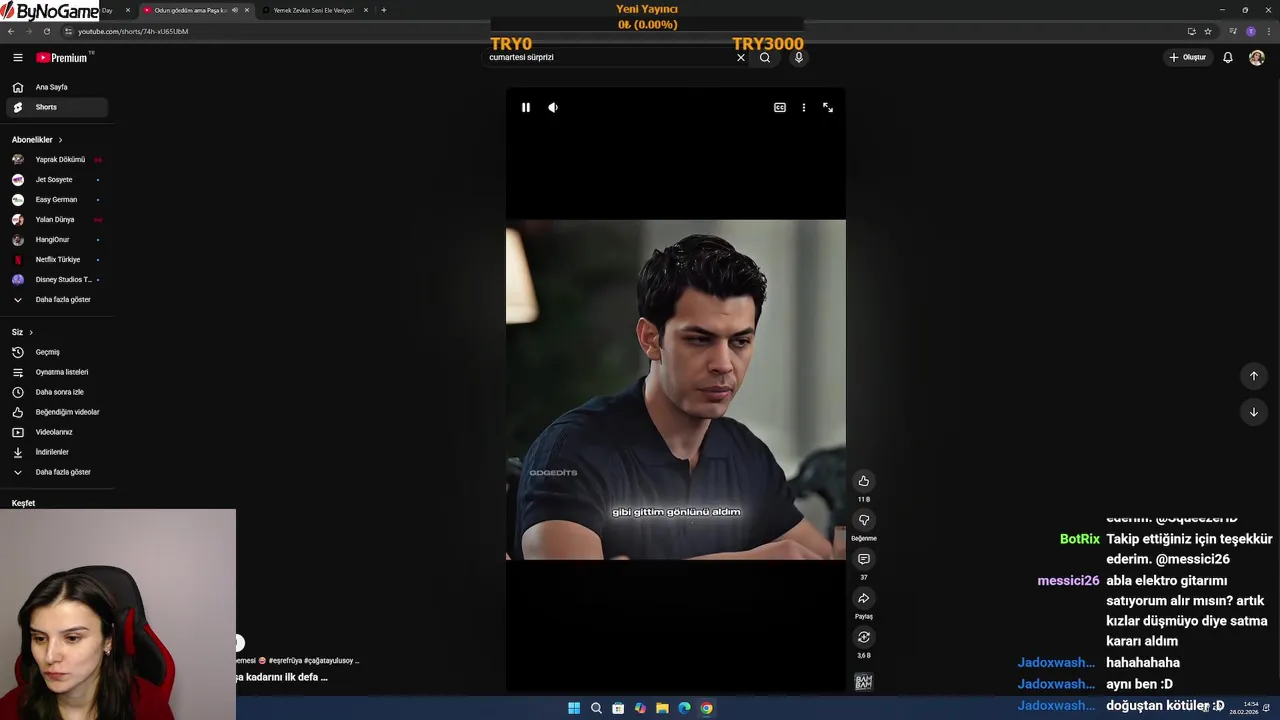This screenshot has height=720, width=1280.
Task: Click the Oluştur create button
Action: pyautogui.click(x=1188, y=58)
